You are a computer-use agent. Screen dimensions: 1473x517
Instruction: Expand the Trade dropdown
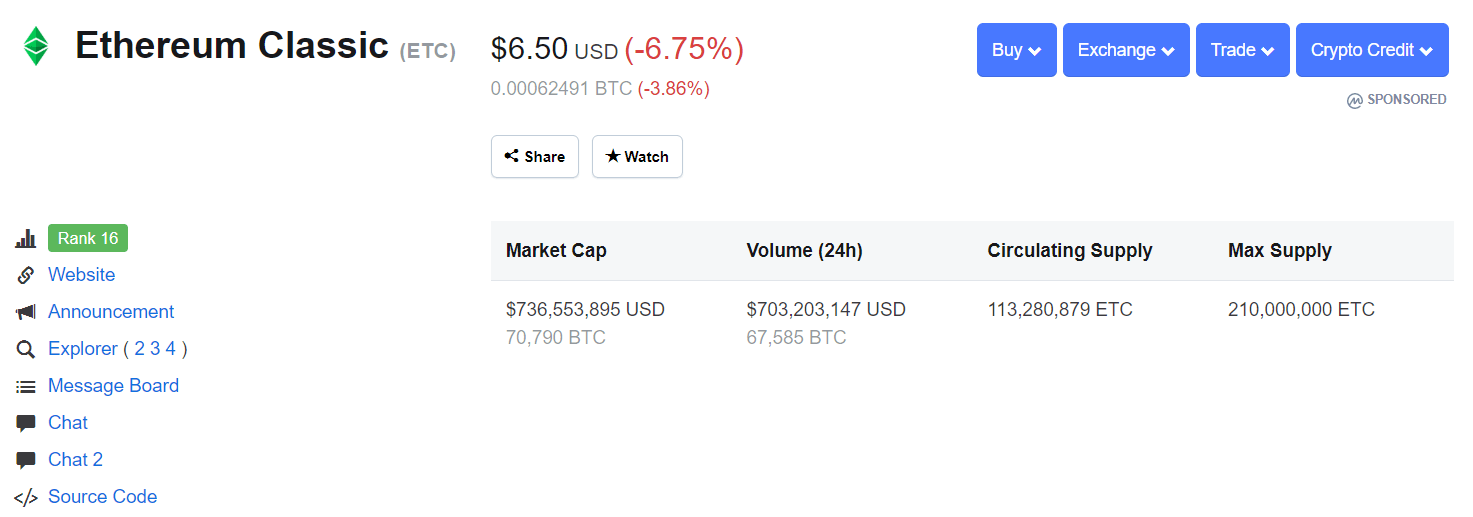point(1242,50)
